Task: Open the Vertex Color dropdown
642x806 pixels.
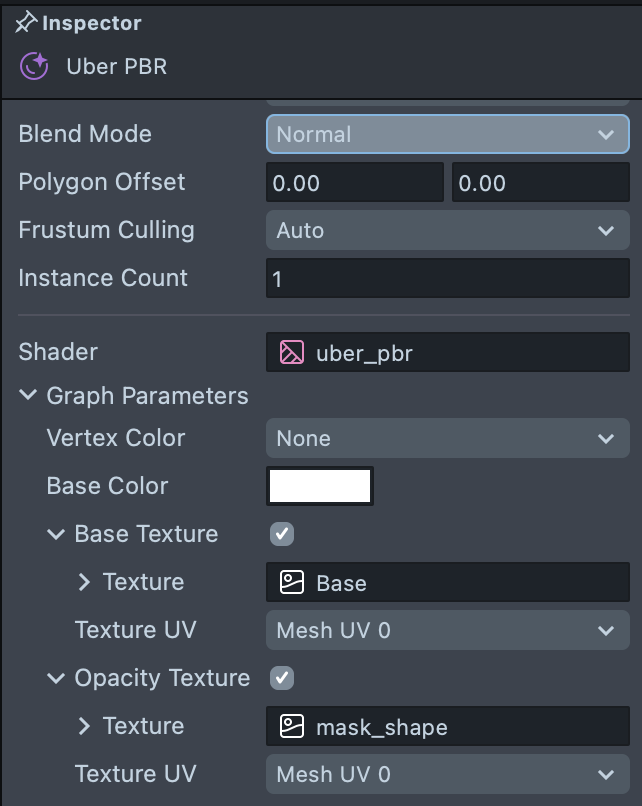Action: [x=447, y=438]
